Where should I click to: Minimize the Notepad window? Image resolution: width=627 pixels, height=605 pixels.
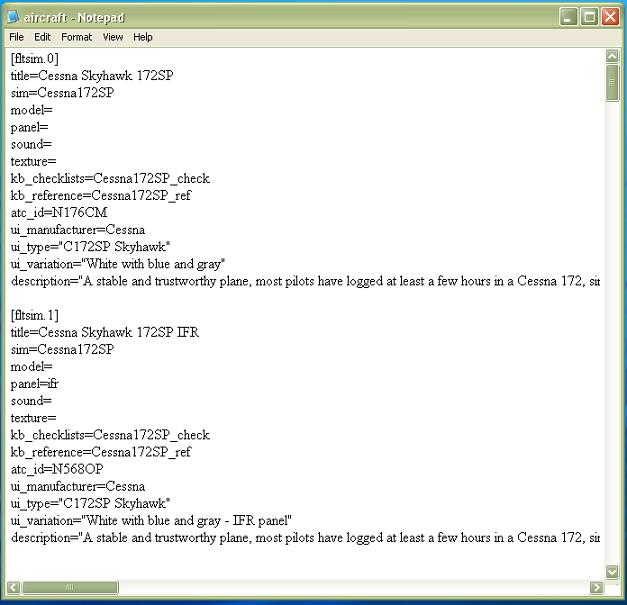(568, 17)
